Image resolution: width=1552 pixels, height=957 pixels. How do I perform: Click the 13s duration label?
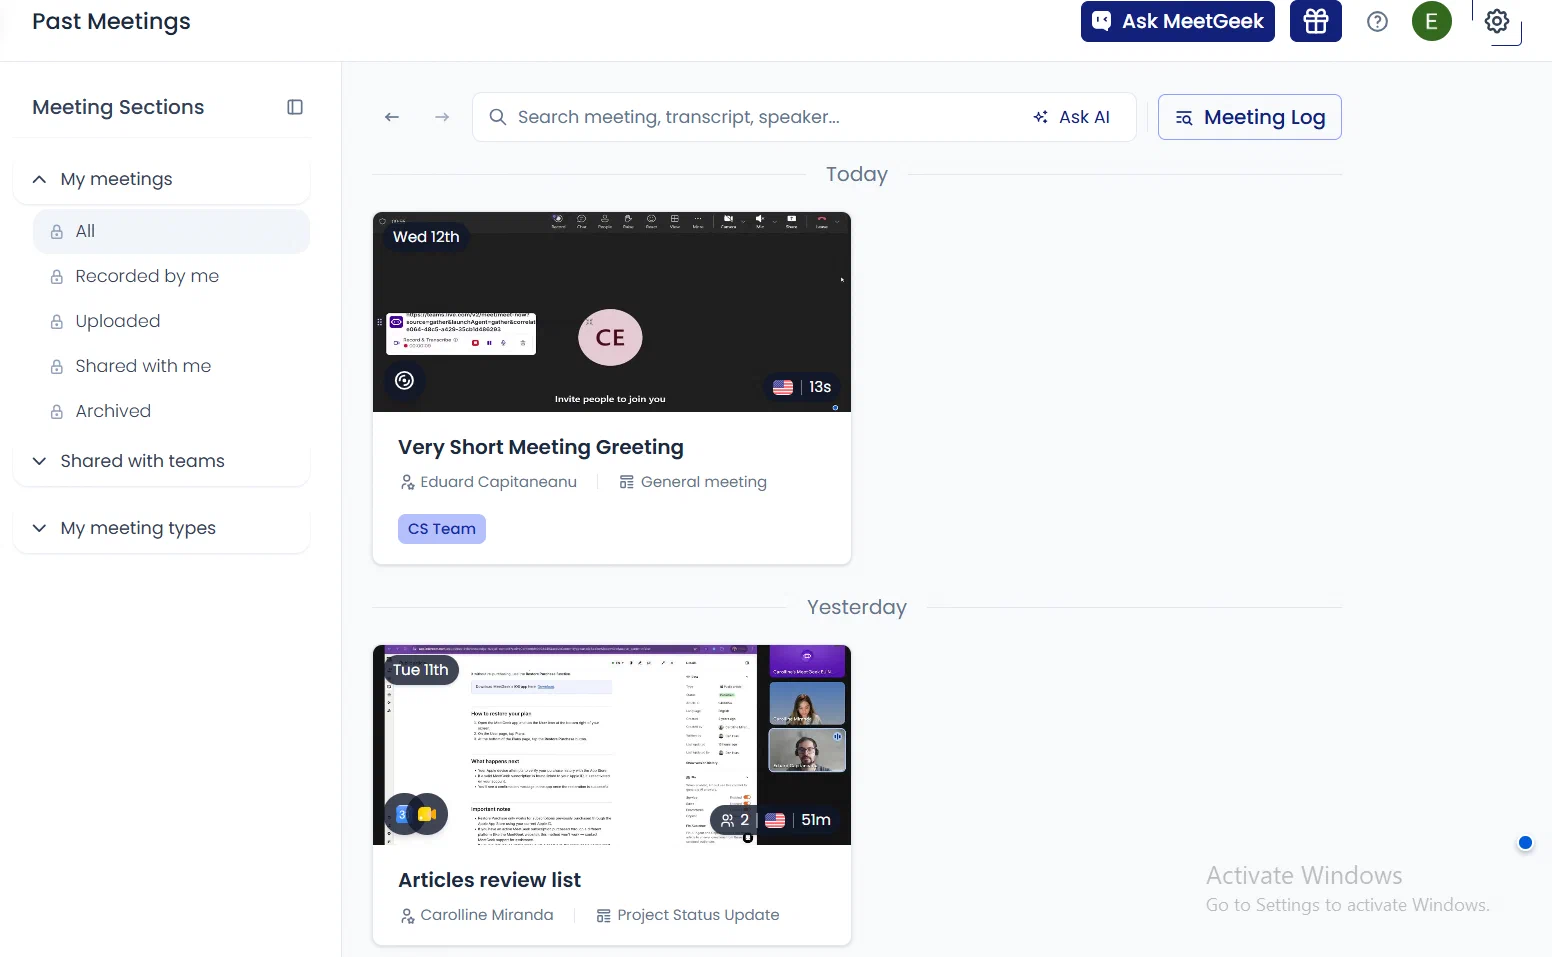[820, 387]
